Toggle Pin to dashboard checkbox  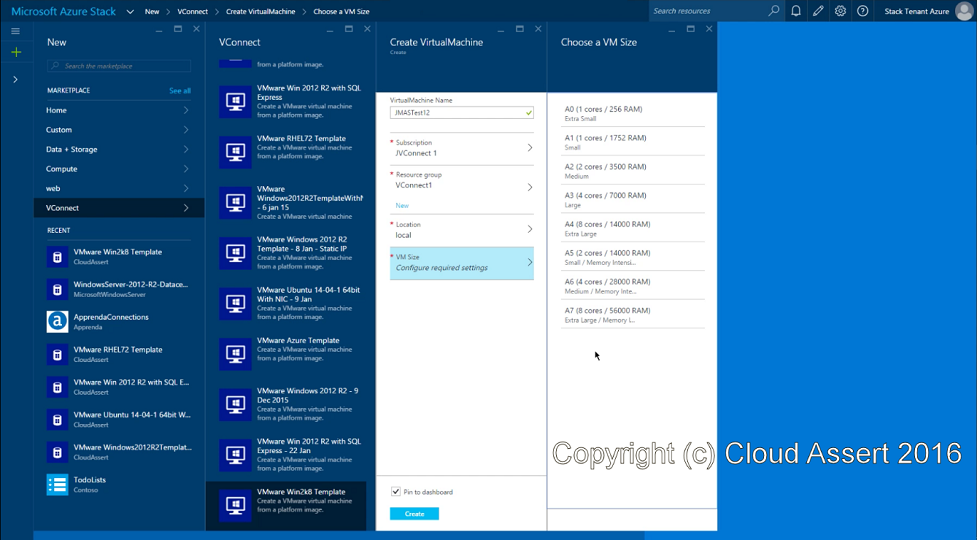396,491
